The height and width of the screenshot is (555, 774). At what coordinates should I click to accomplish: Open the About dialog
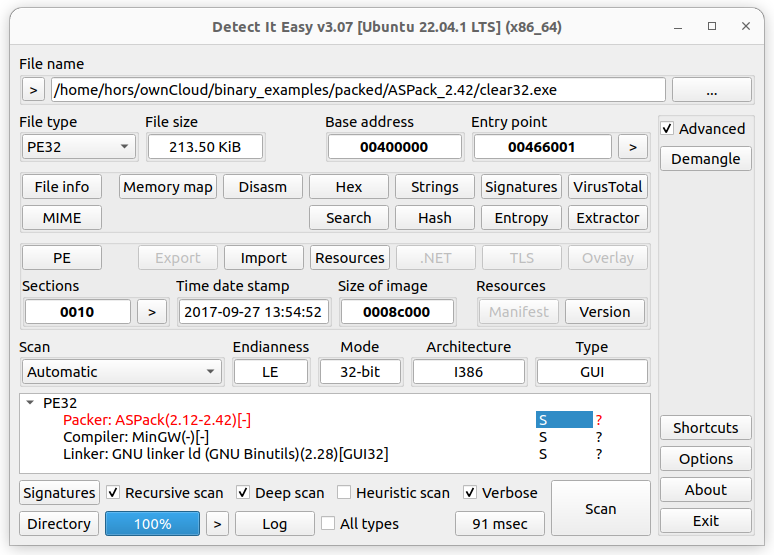(705, 490)
